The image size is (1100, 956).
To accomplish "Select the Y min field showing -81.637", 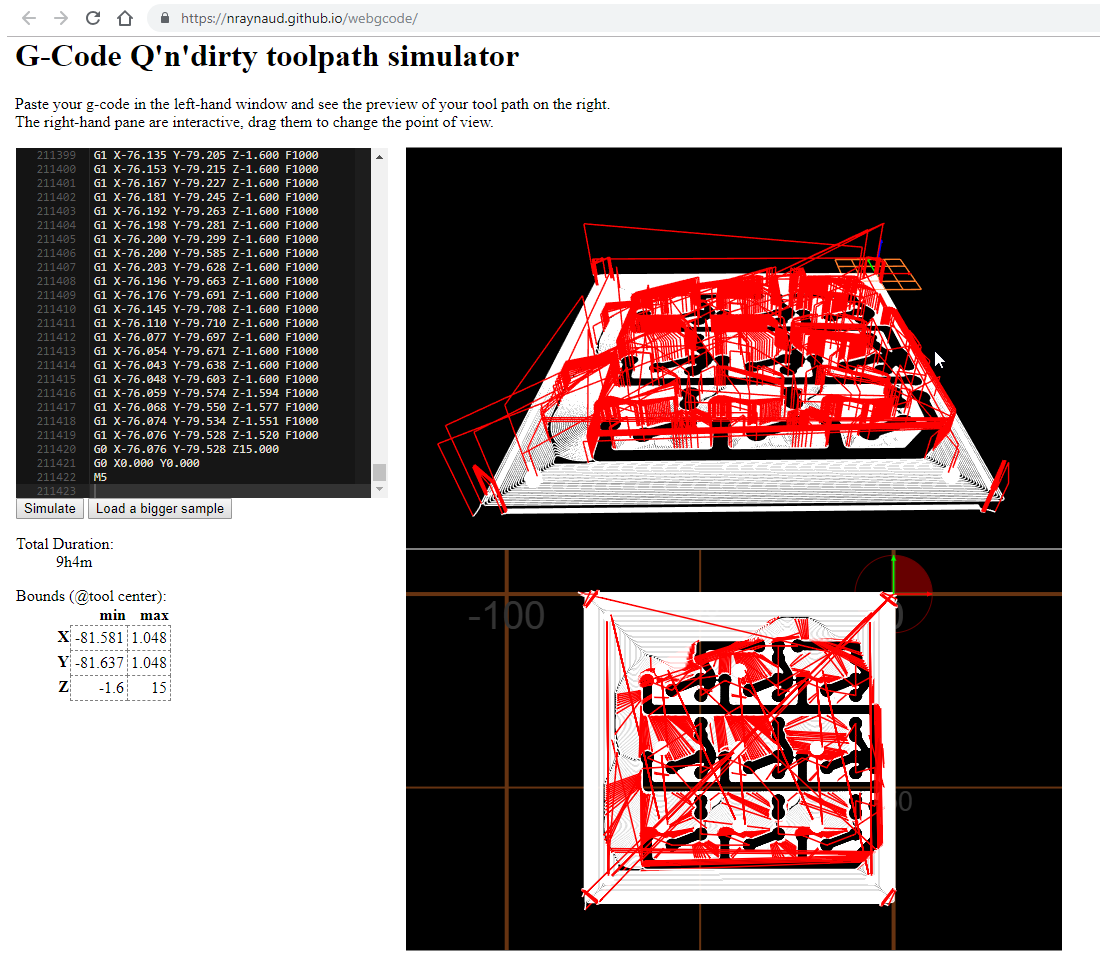I will [97, 662].
